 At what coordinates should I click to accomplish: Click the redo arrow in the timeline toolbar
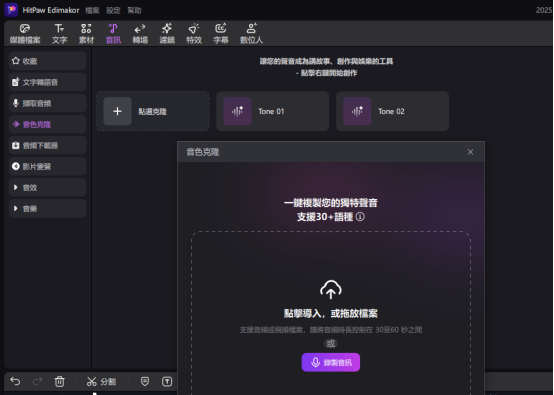[x=37, y=381]
